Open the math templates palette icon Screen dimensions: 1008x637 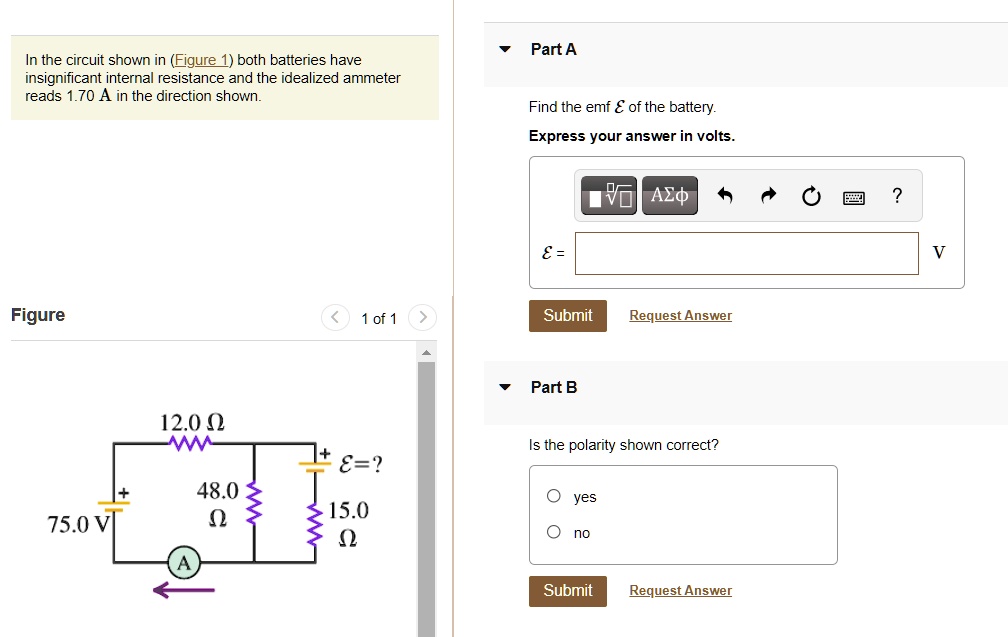(607, 196)
